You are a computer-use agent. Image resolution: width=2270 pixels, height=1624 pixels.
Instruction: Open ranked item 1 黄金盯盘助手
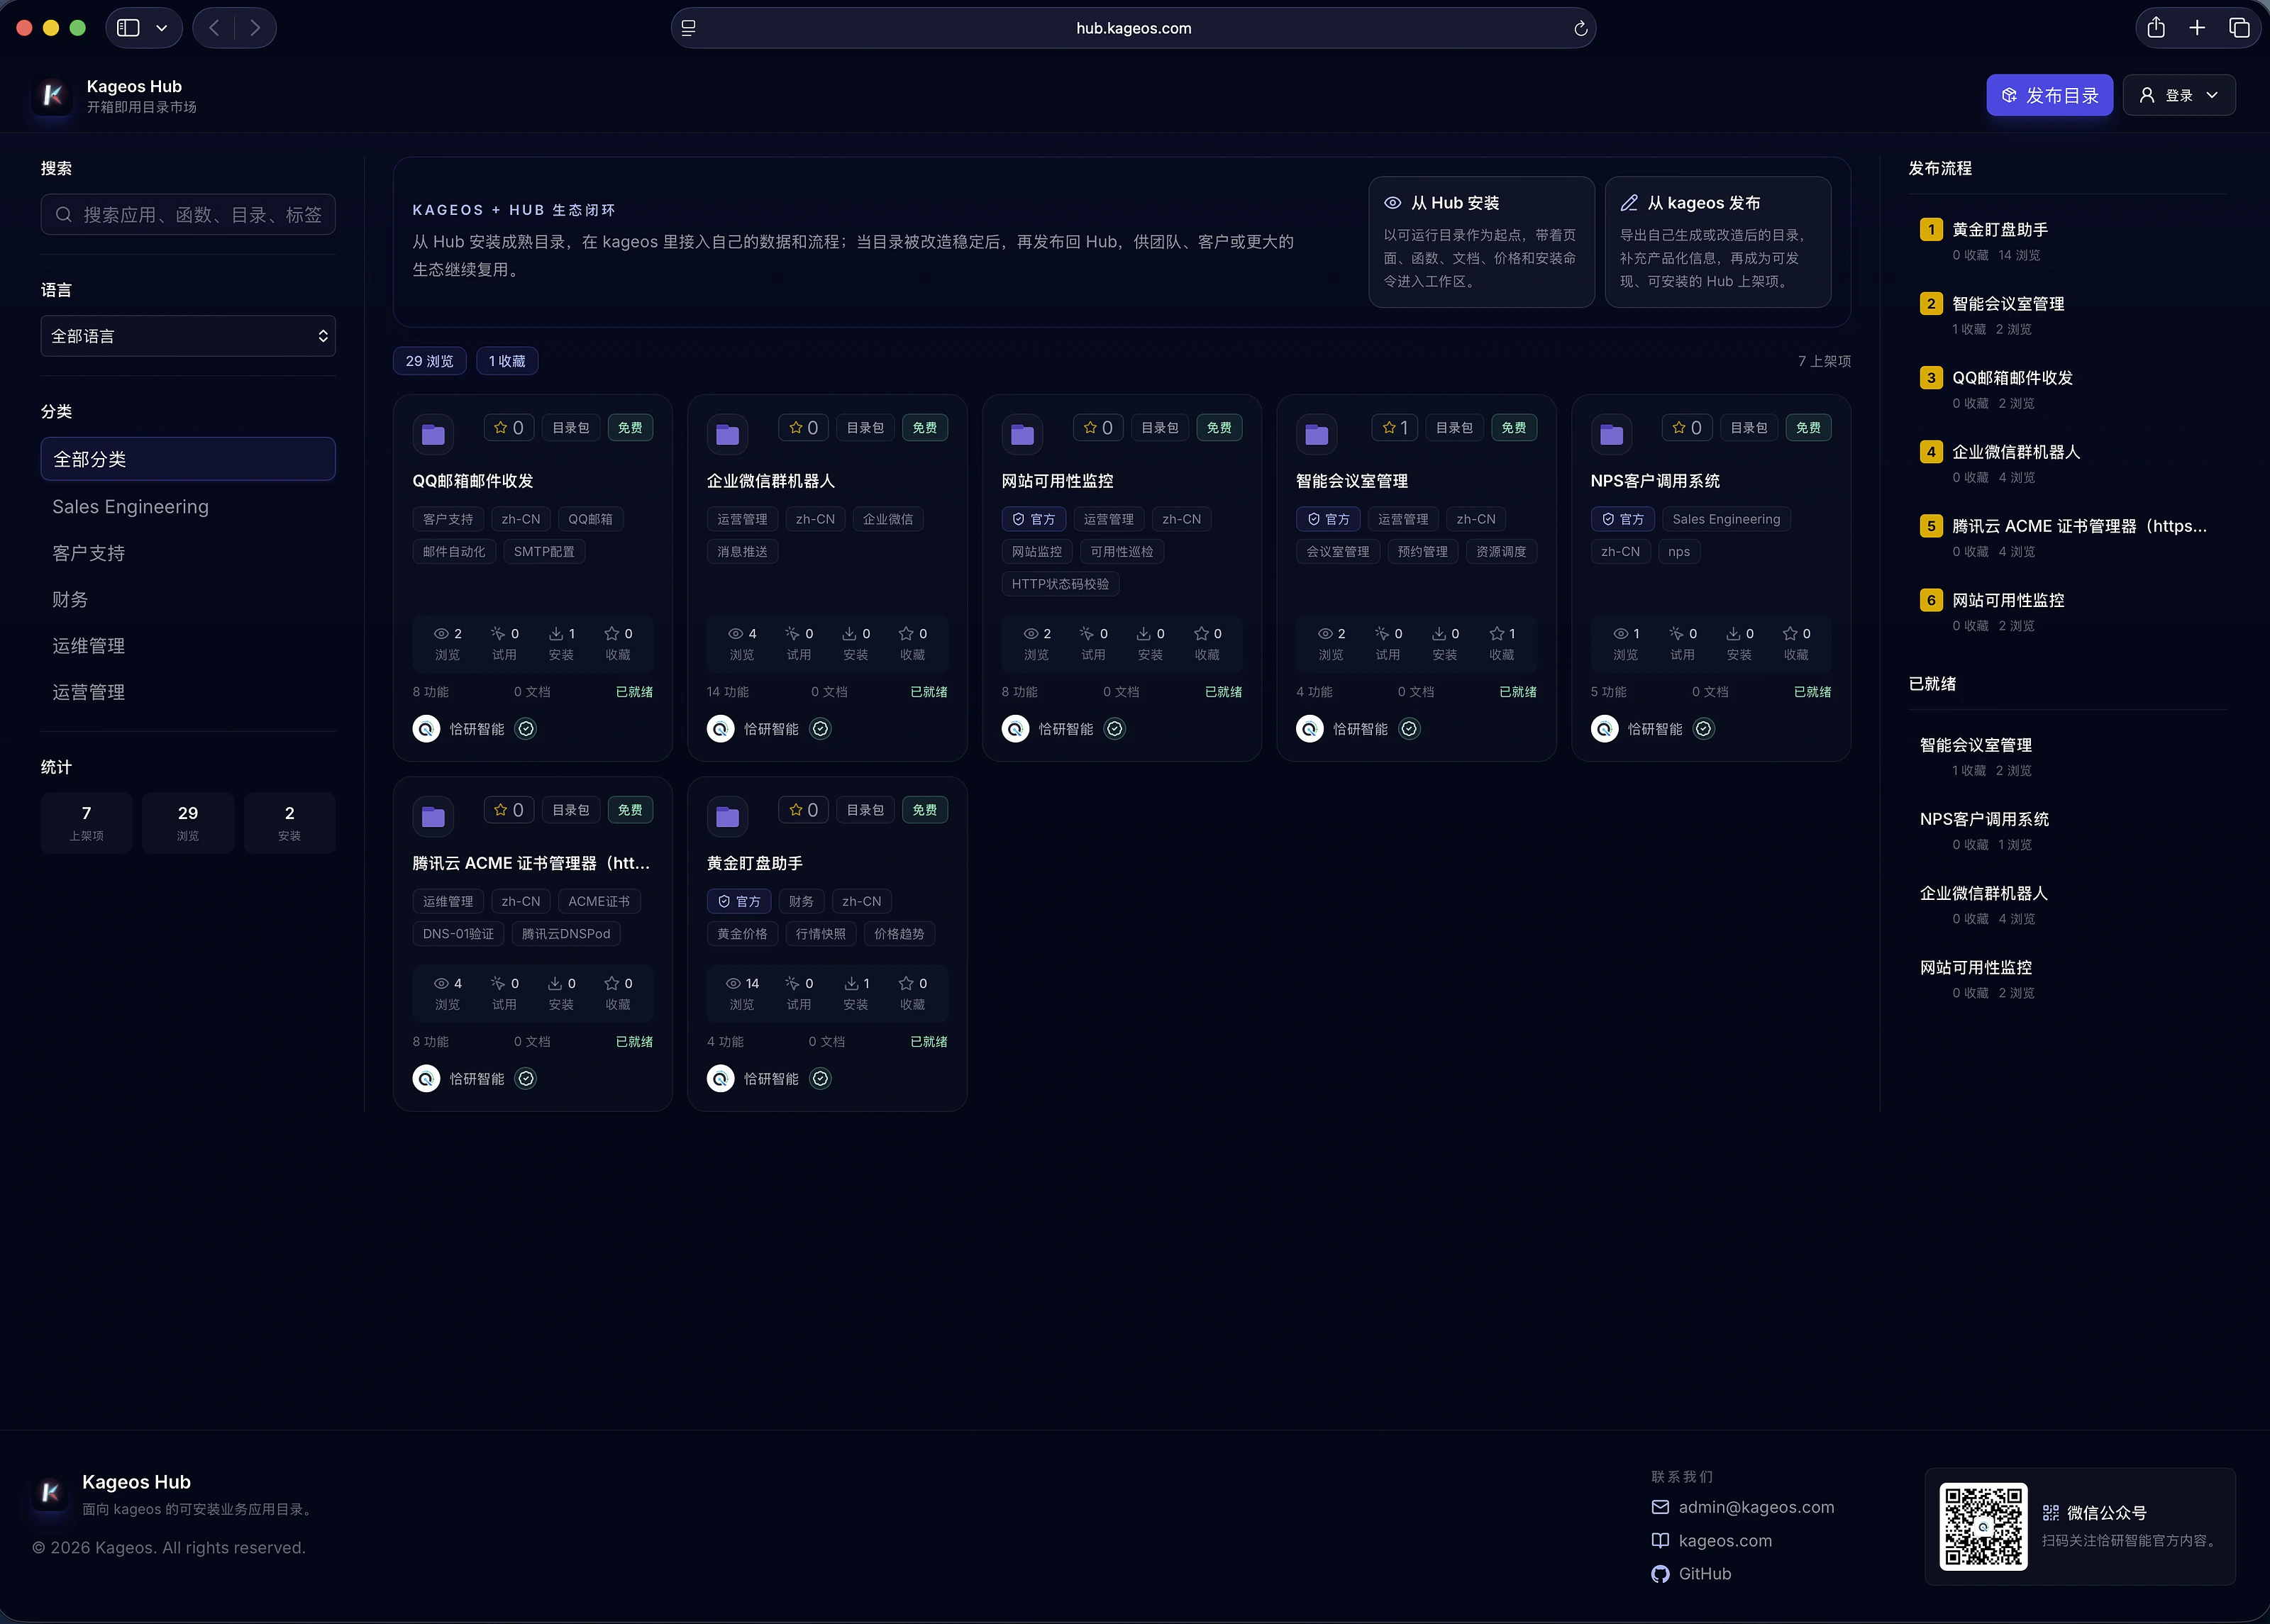click(2000, 230)
